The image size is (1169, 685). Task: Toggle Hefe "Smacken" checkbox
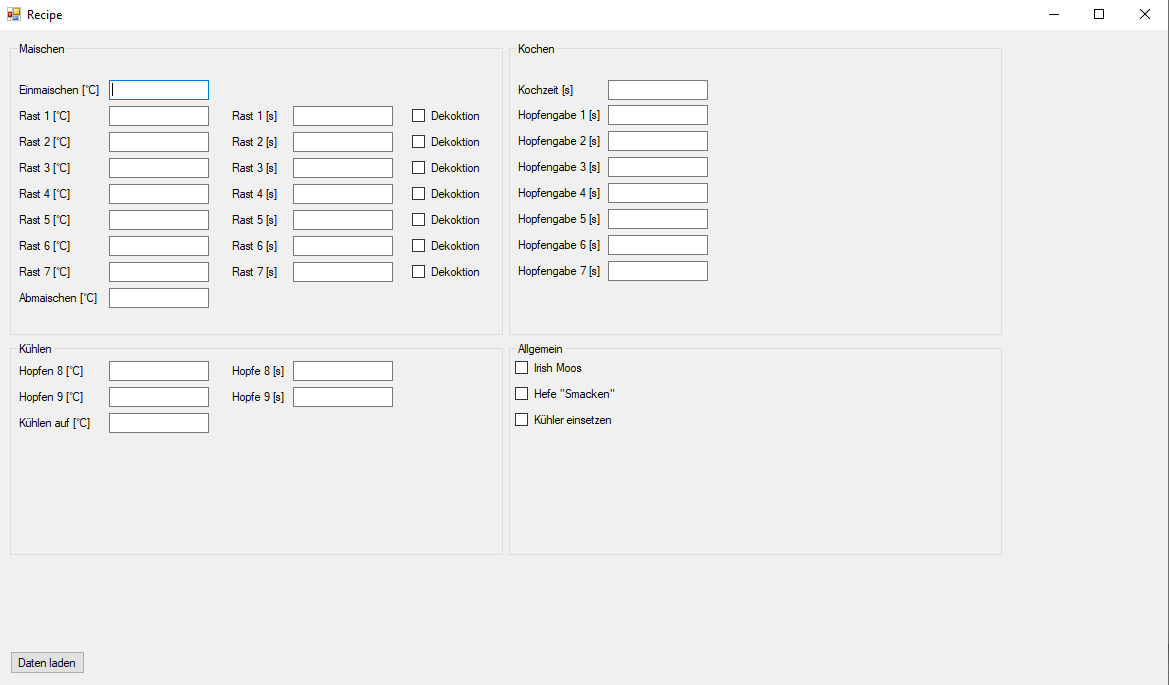click(x=522, y=394)
